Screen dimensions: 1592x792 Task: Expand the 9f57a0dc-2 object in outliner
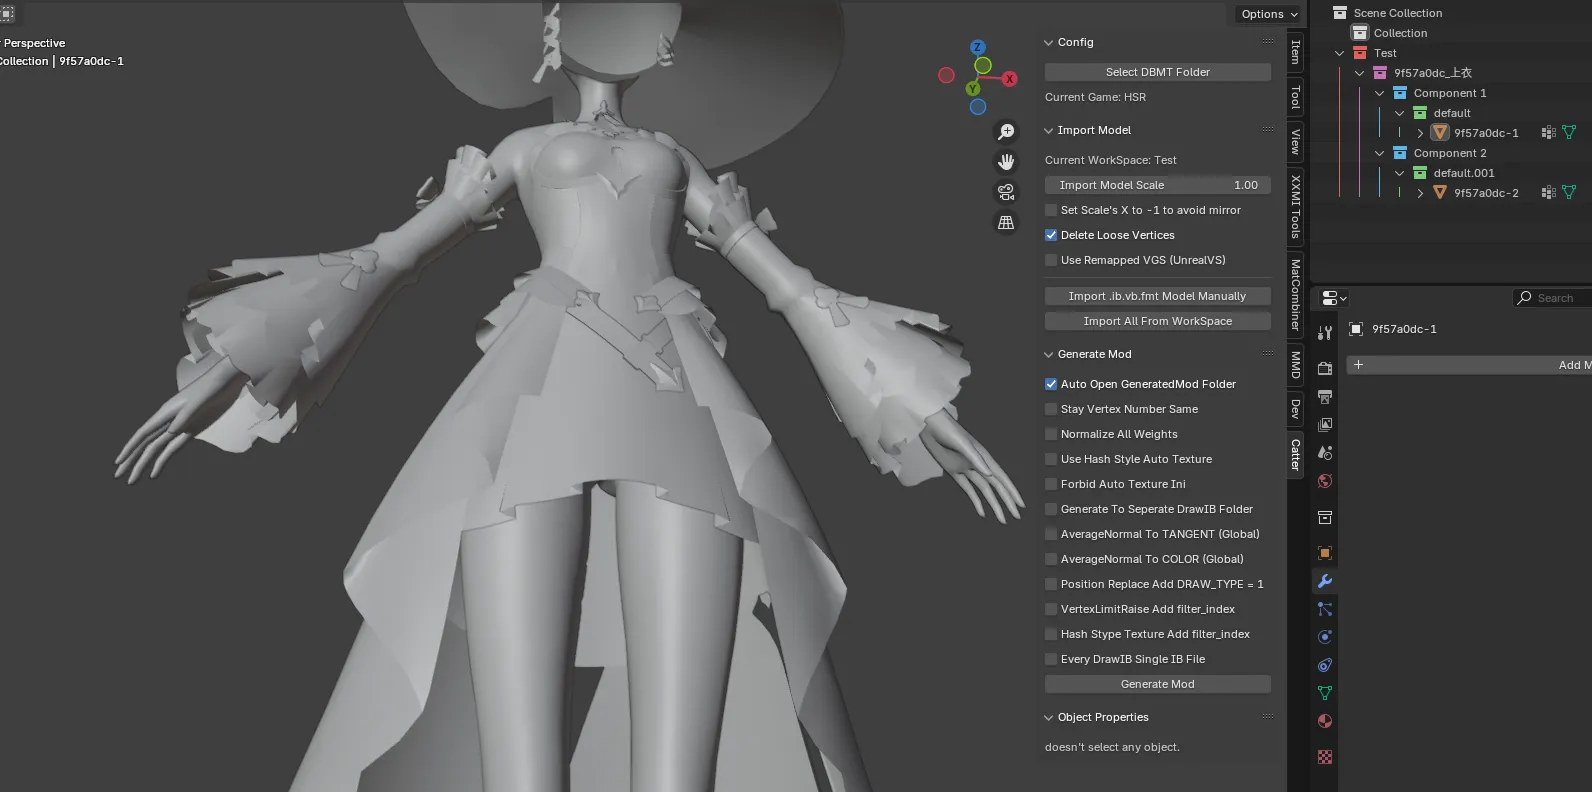pos(1420,193)
